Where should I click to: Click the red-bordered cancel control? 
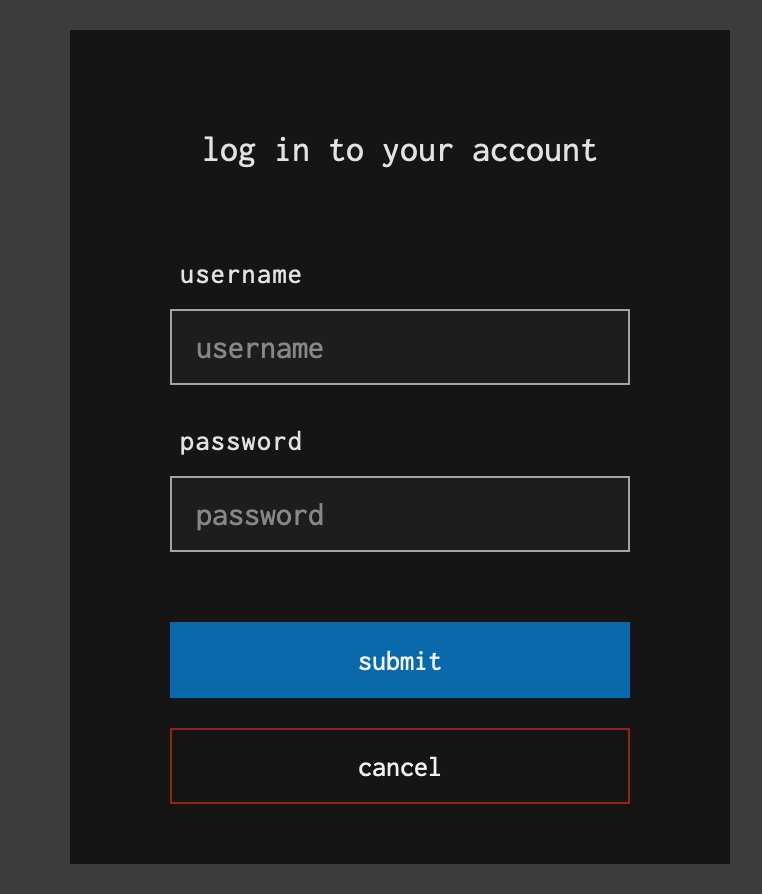pos(399,766)
